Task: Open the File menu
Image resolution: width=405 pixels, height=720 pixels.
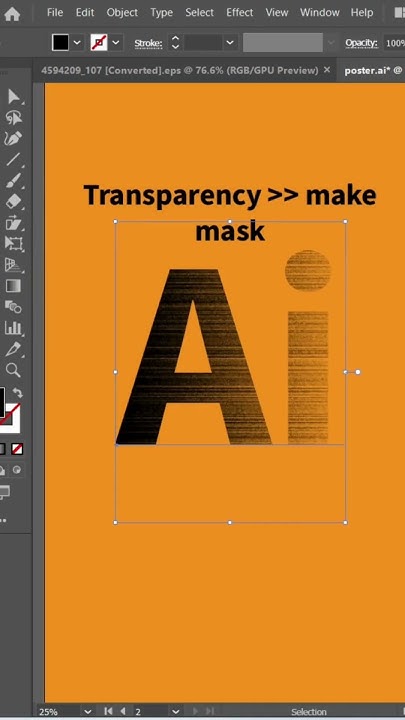Action: (x=55, y=13)
